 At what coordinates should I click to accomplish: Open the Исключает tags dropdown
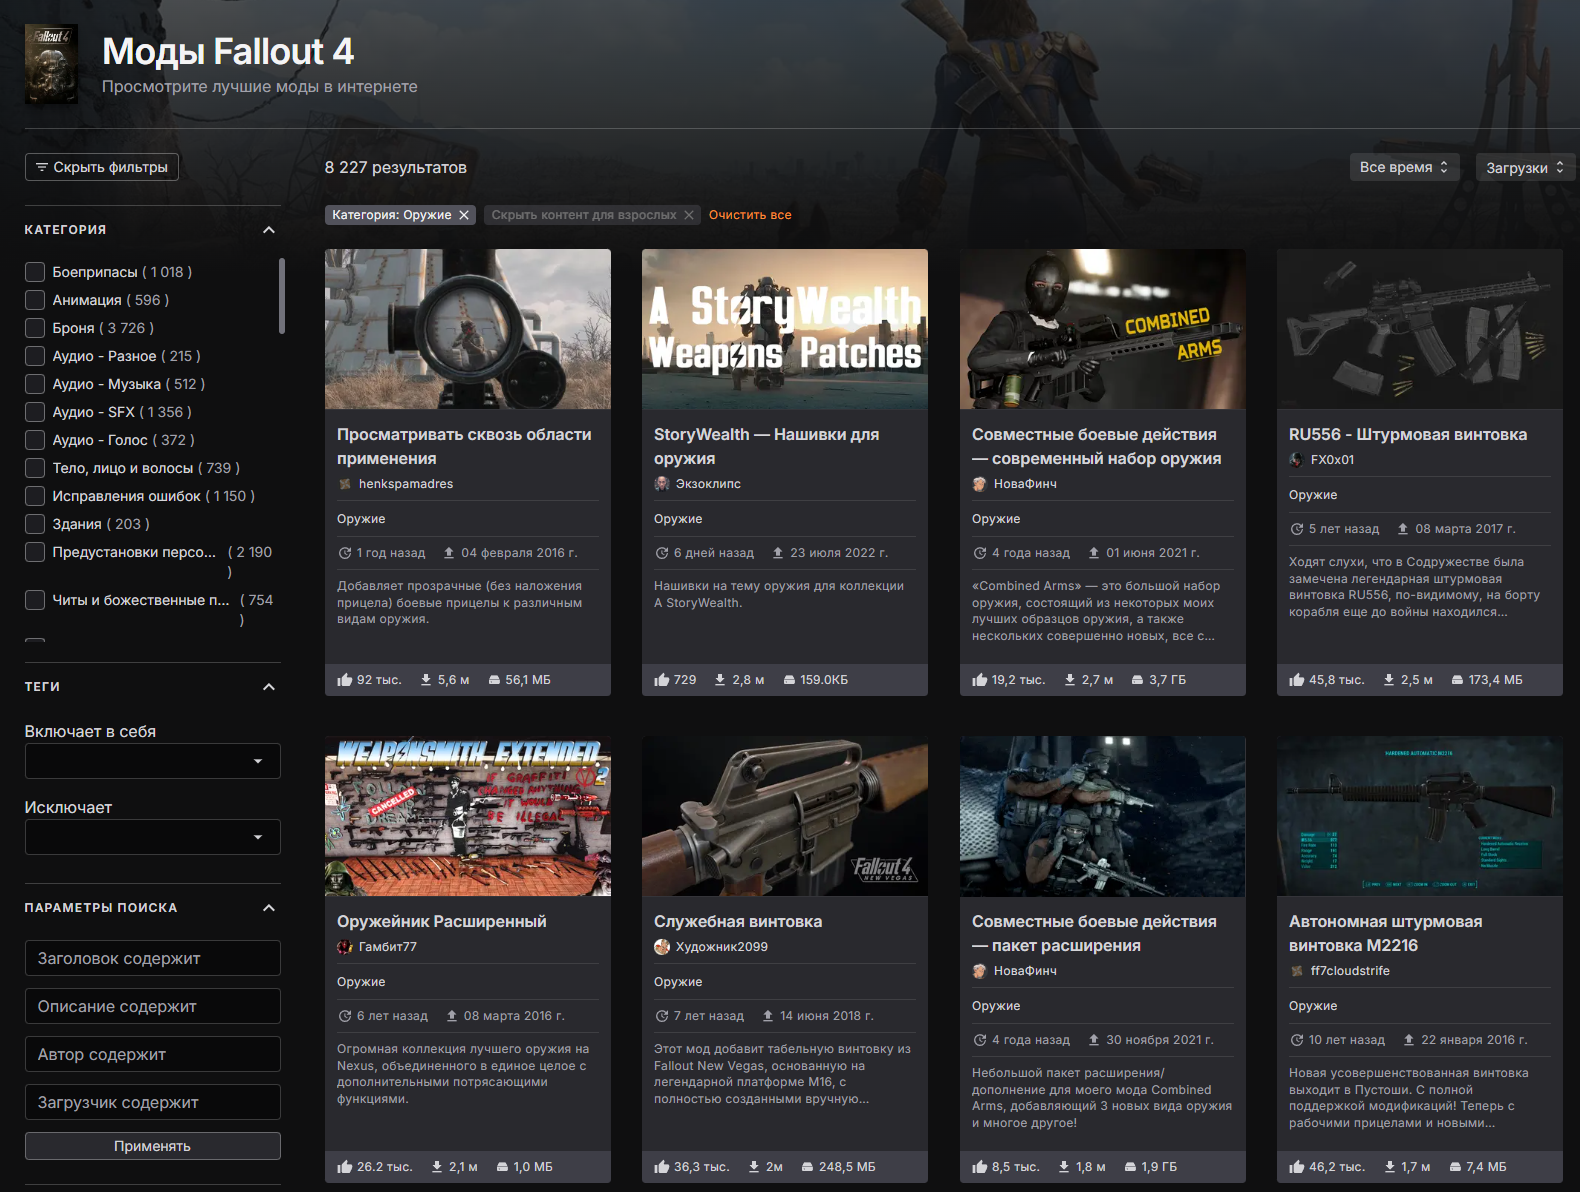[x=153, y=837]
